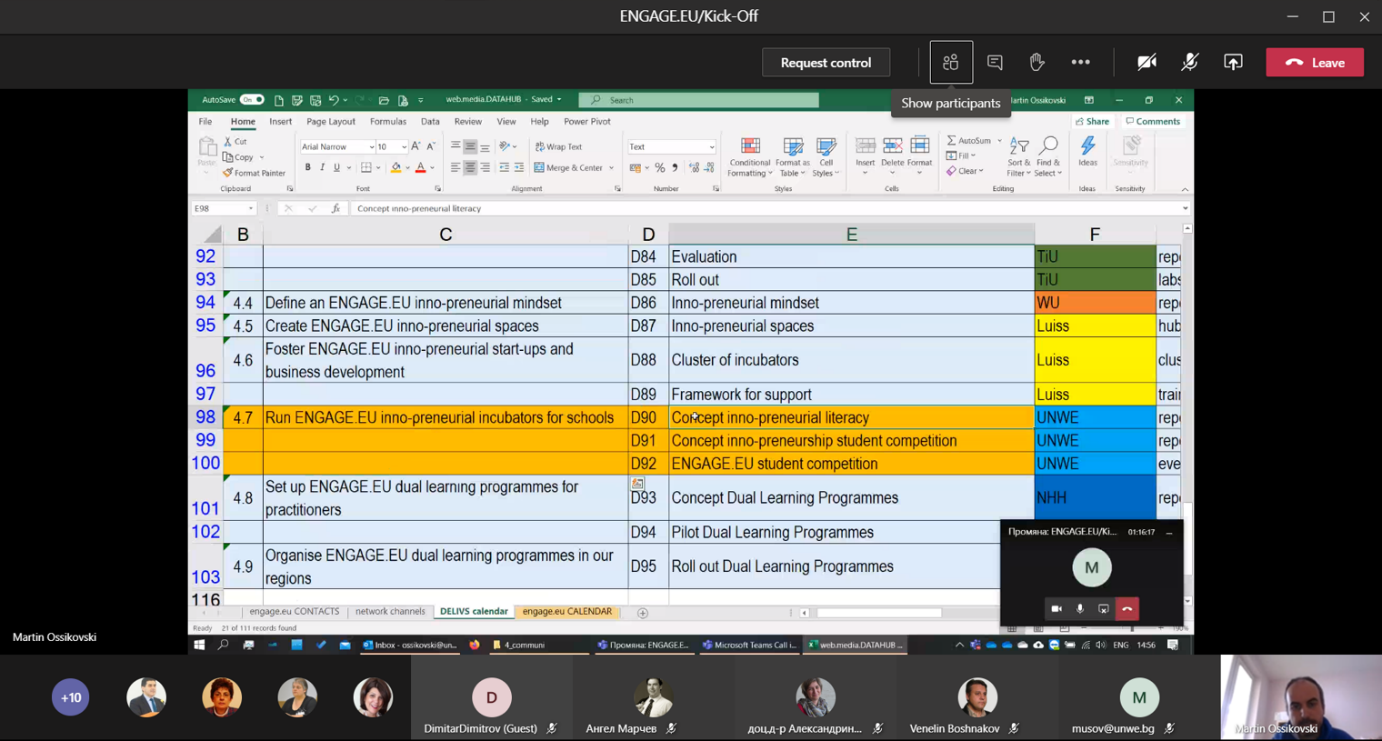
Task: Raise your hand in the Teams meeting
Action: pos(1037,62)
